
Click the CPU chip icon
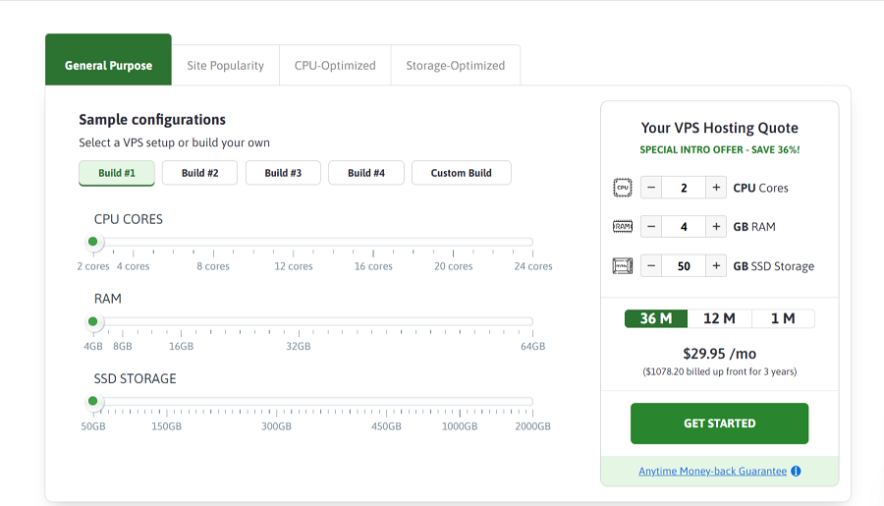tap(622, 188)
